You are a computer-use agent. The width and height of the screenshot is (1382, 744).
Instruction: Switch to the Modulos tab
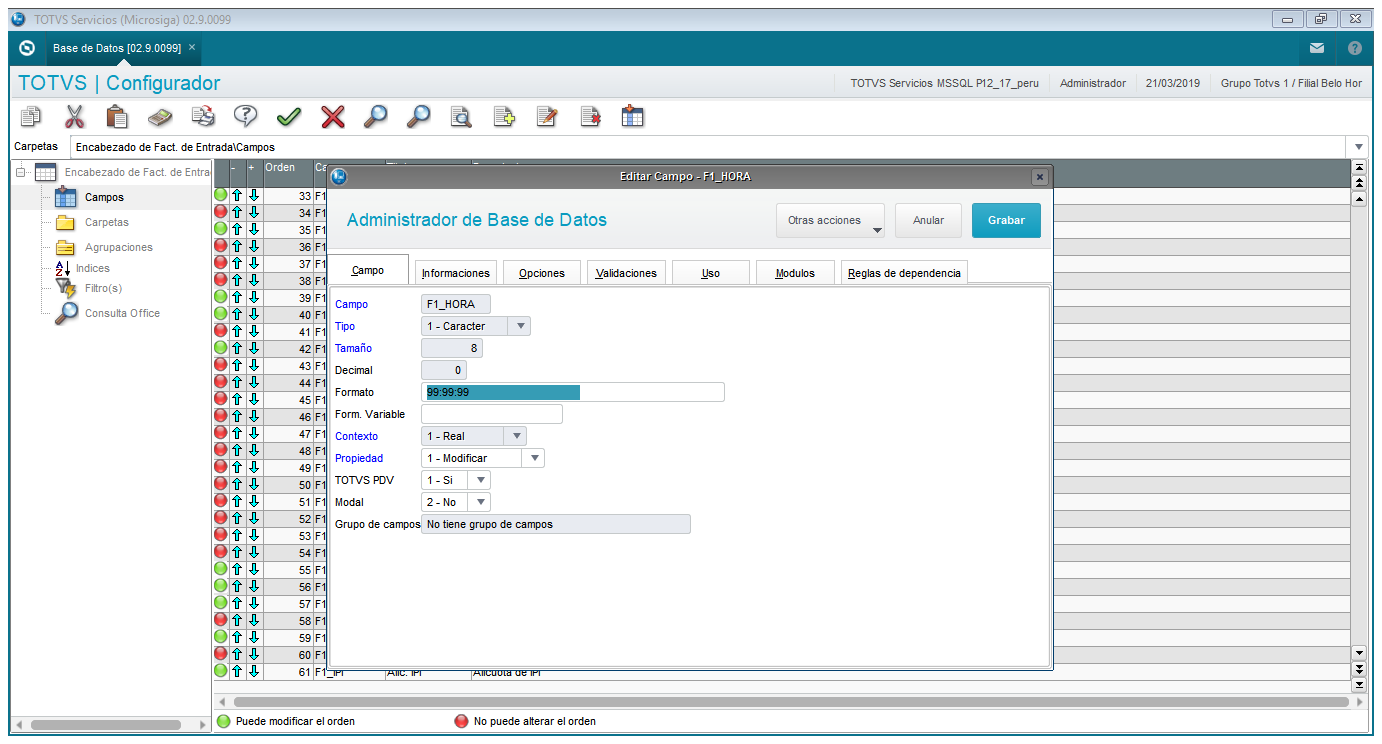(795, 273)
